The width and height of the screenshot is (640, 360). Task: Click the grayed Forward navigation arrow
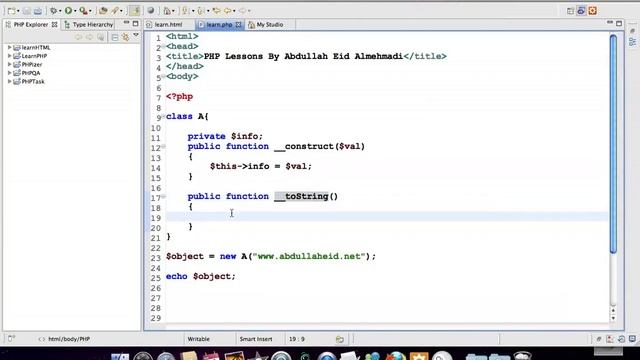[x=243, y=11]
